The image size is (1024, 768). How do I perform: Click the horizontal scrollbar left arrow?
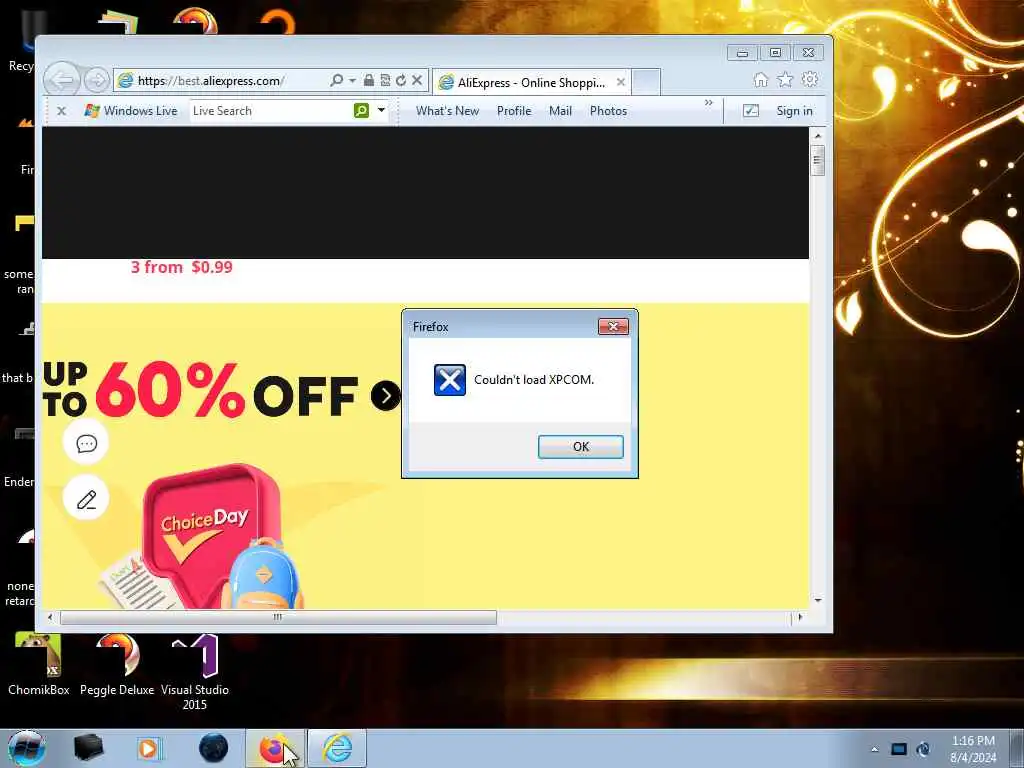pos(50,617)
